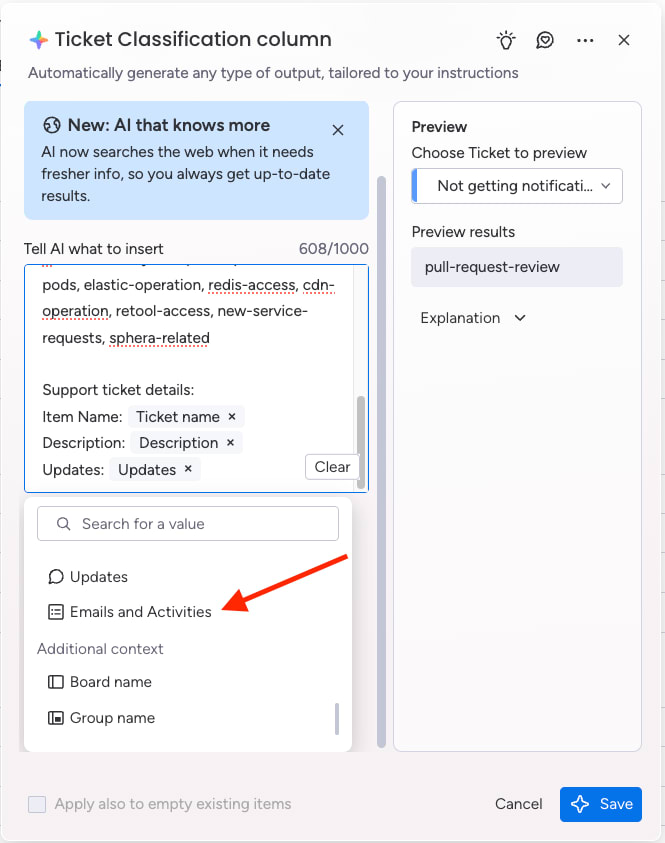Remove the Updates token
This screenshot has height=843, width=665.
point(188,468)
